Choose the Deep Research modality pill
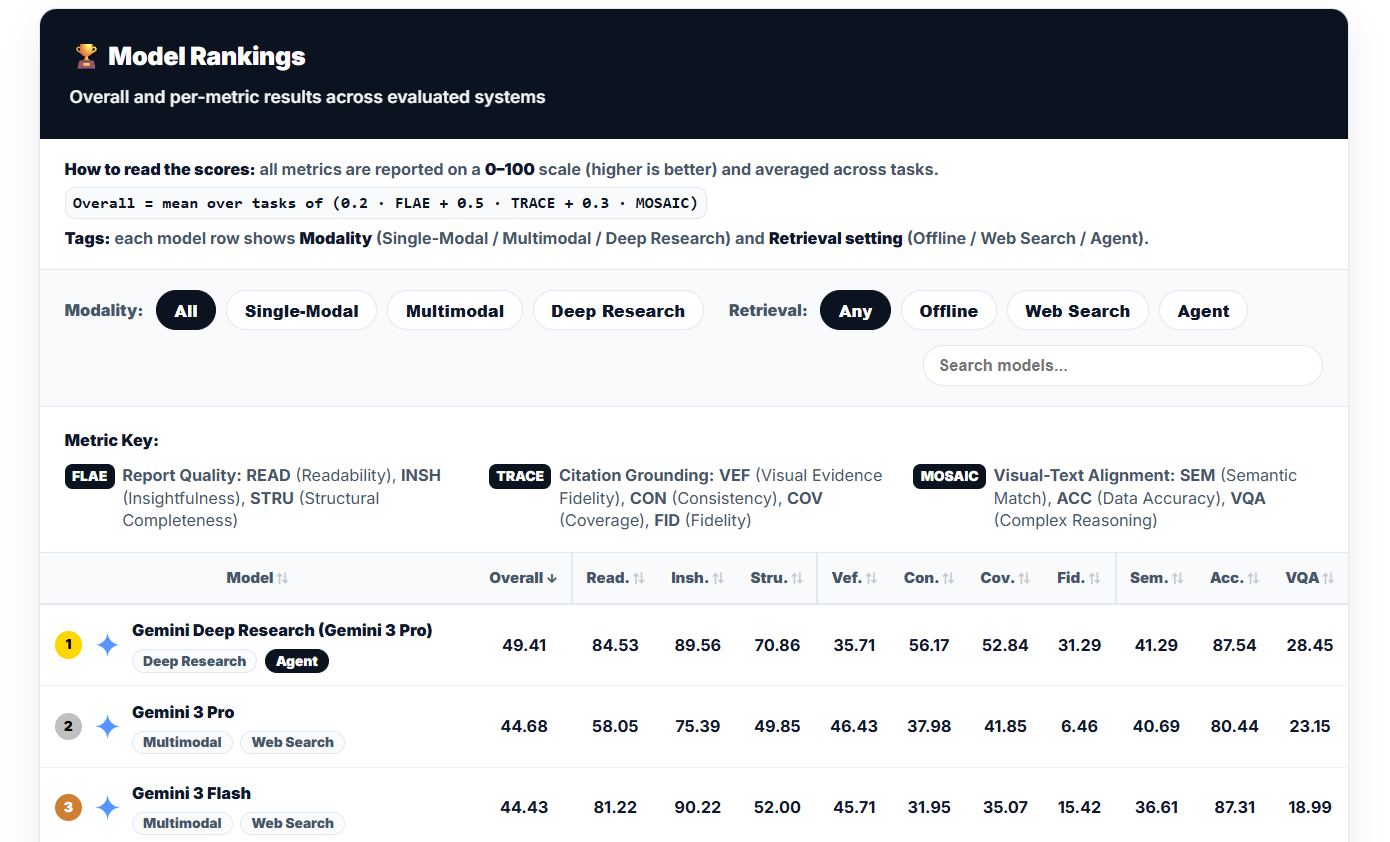The image size is (1390, 842). coord(618,311)
